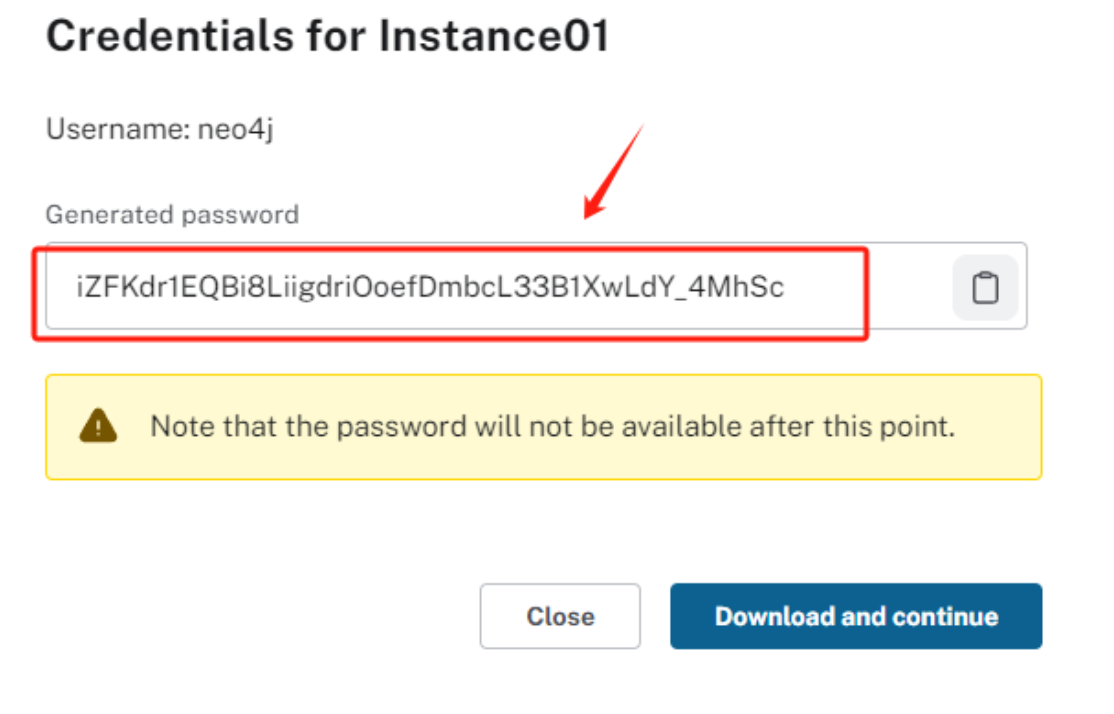Click the Generated password label
1114x714 pixels.
[x=172, y=214]
